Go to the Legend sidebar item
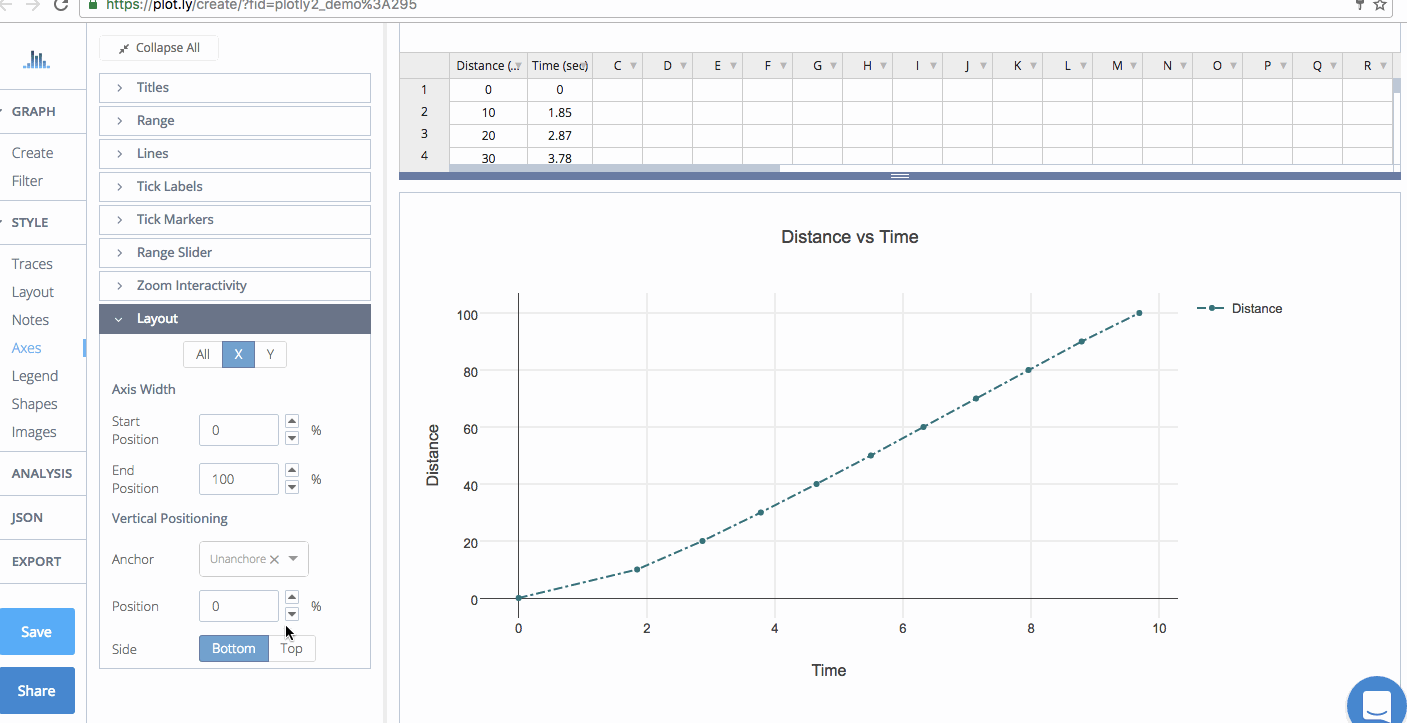This screenshot has width=1407, height=723. coord(35,376)
